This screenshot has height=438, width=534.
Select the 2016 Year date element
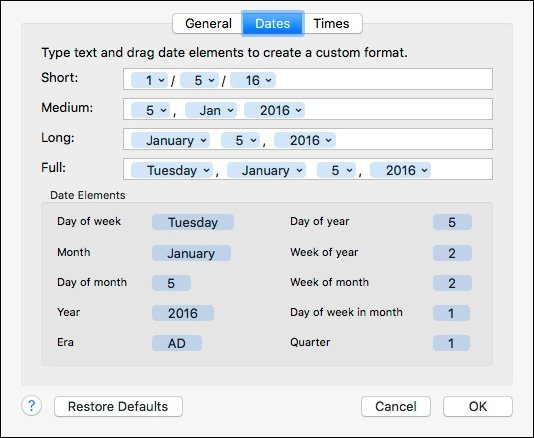(183, 313)
